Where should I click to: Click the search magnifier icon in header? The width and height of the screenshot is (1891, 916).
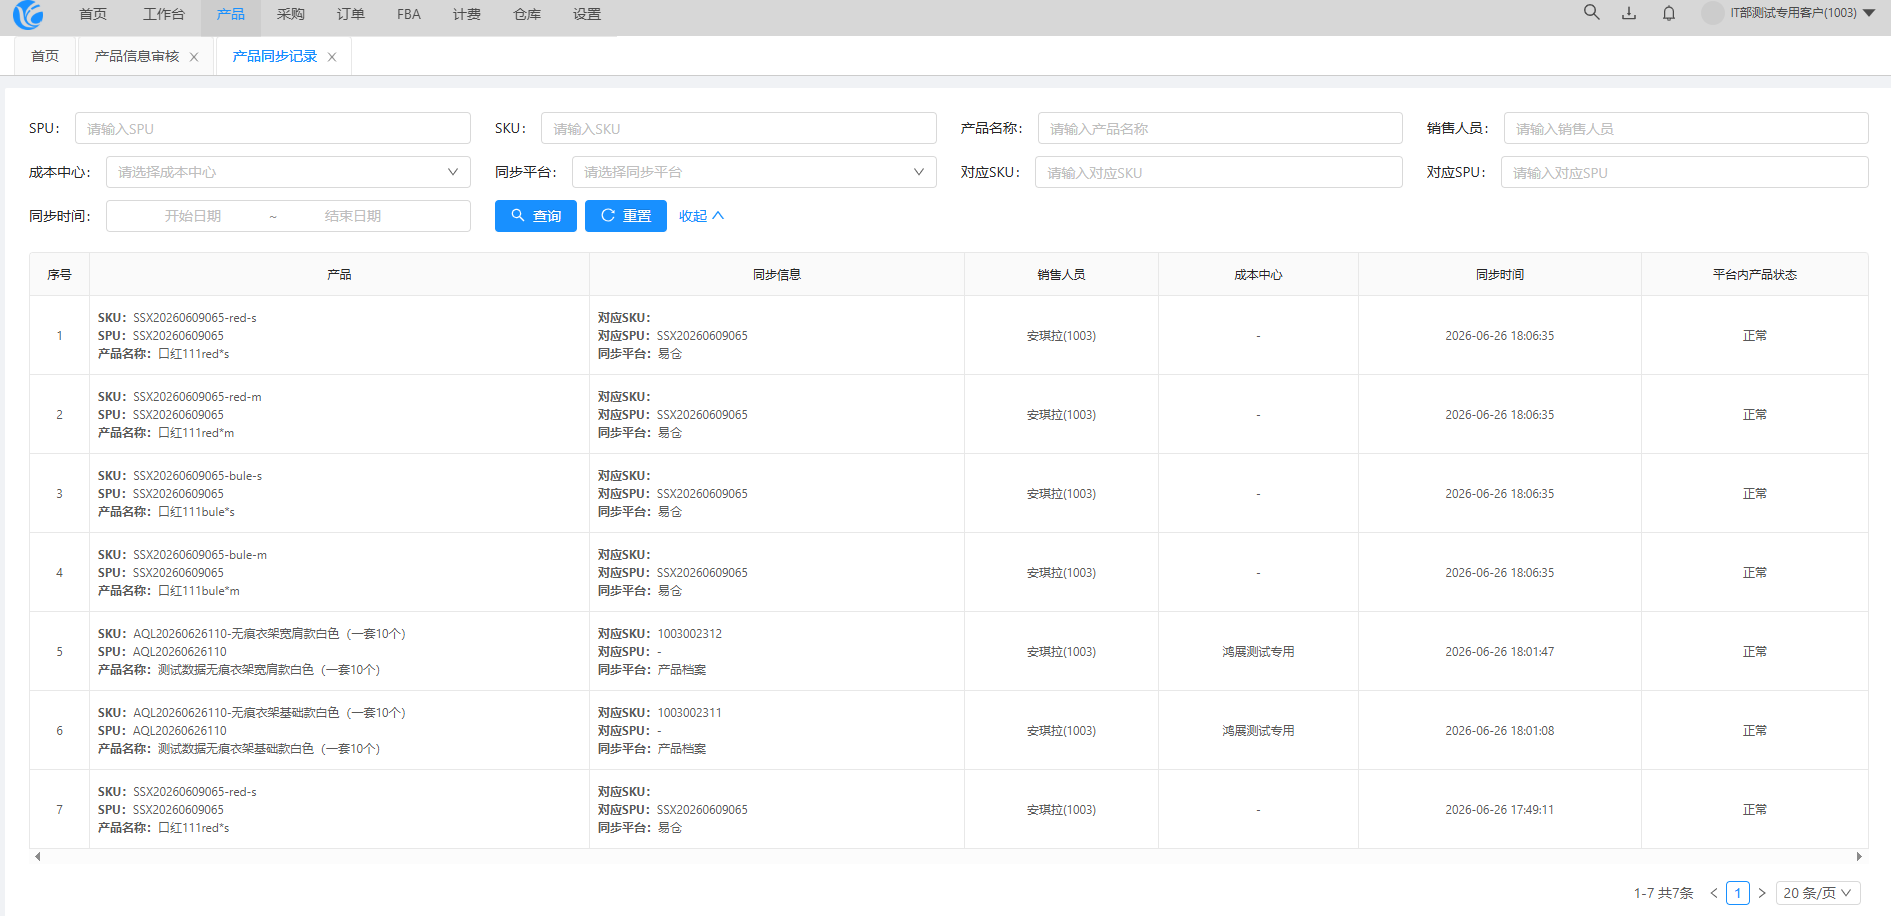point(1591,13)
